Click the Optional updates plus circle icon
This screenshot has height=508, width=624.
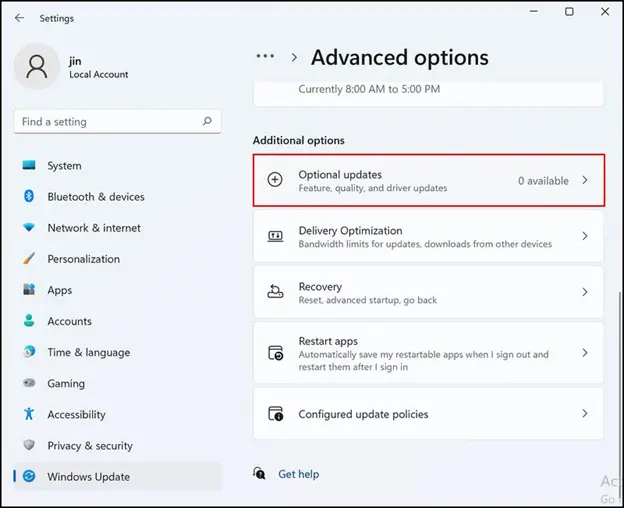(x=275, y=179)
